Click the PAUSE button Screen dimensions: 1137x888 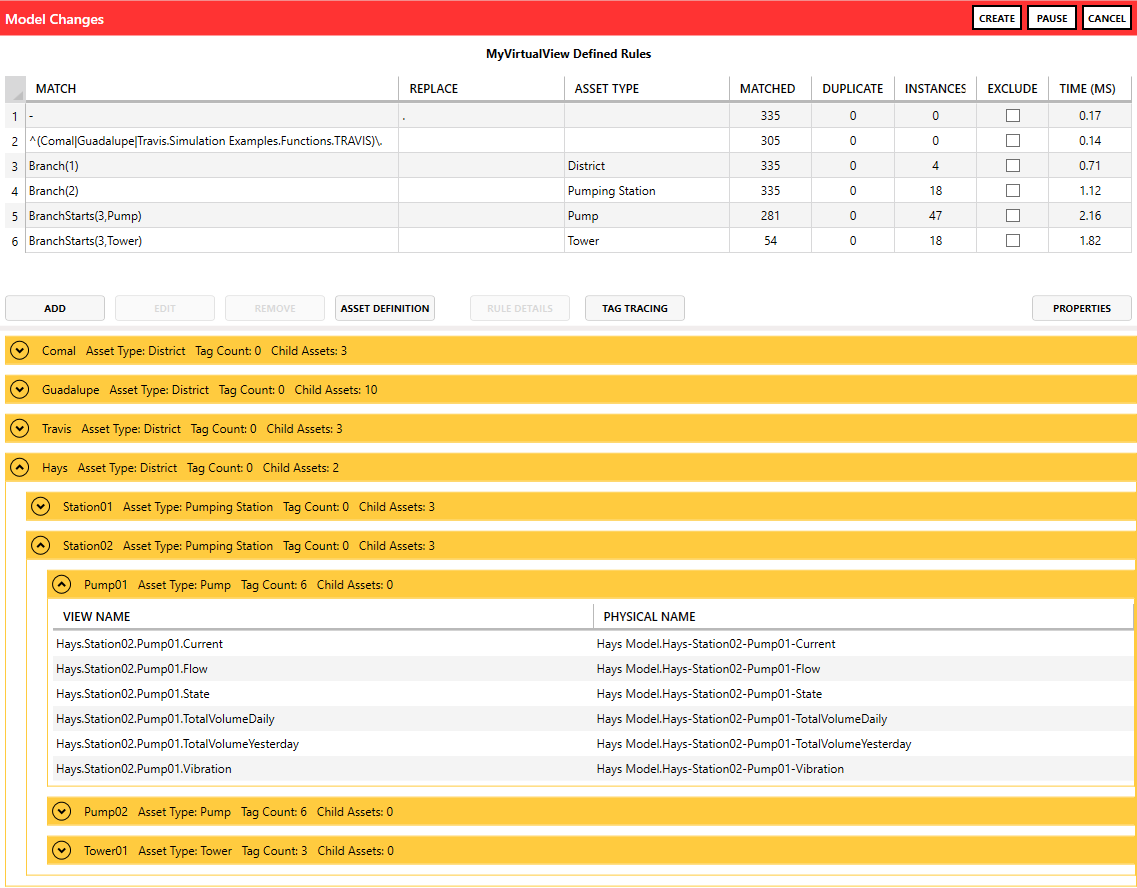click(1051, 18)
